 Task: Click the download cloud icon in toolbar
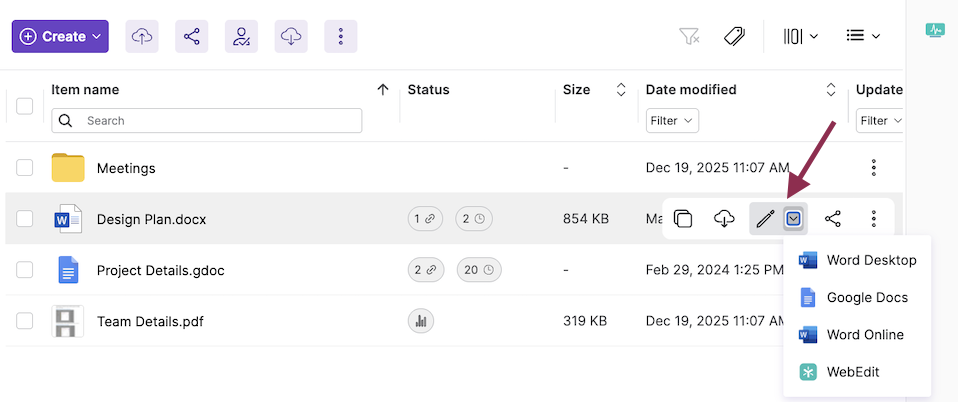(x=291, y=37)
